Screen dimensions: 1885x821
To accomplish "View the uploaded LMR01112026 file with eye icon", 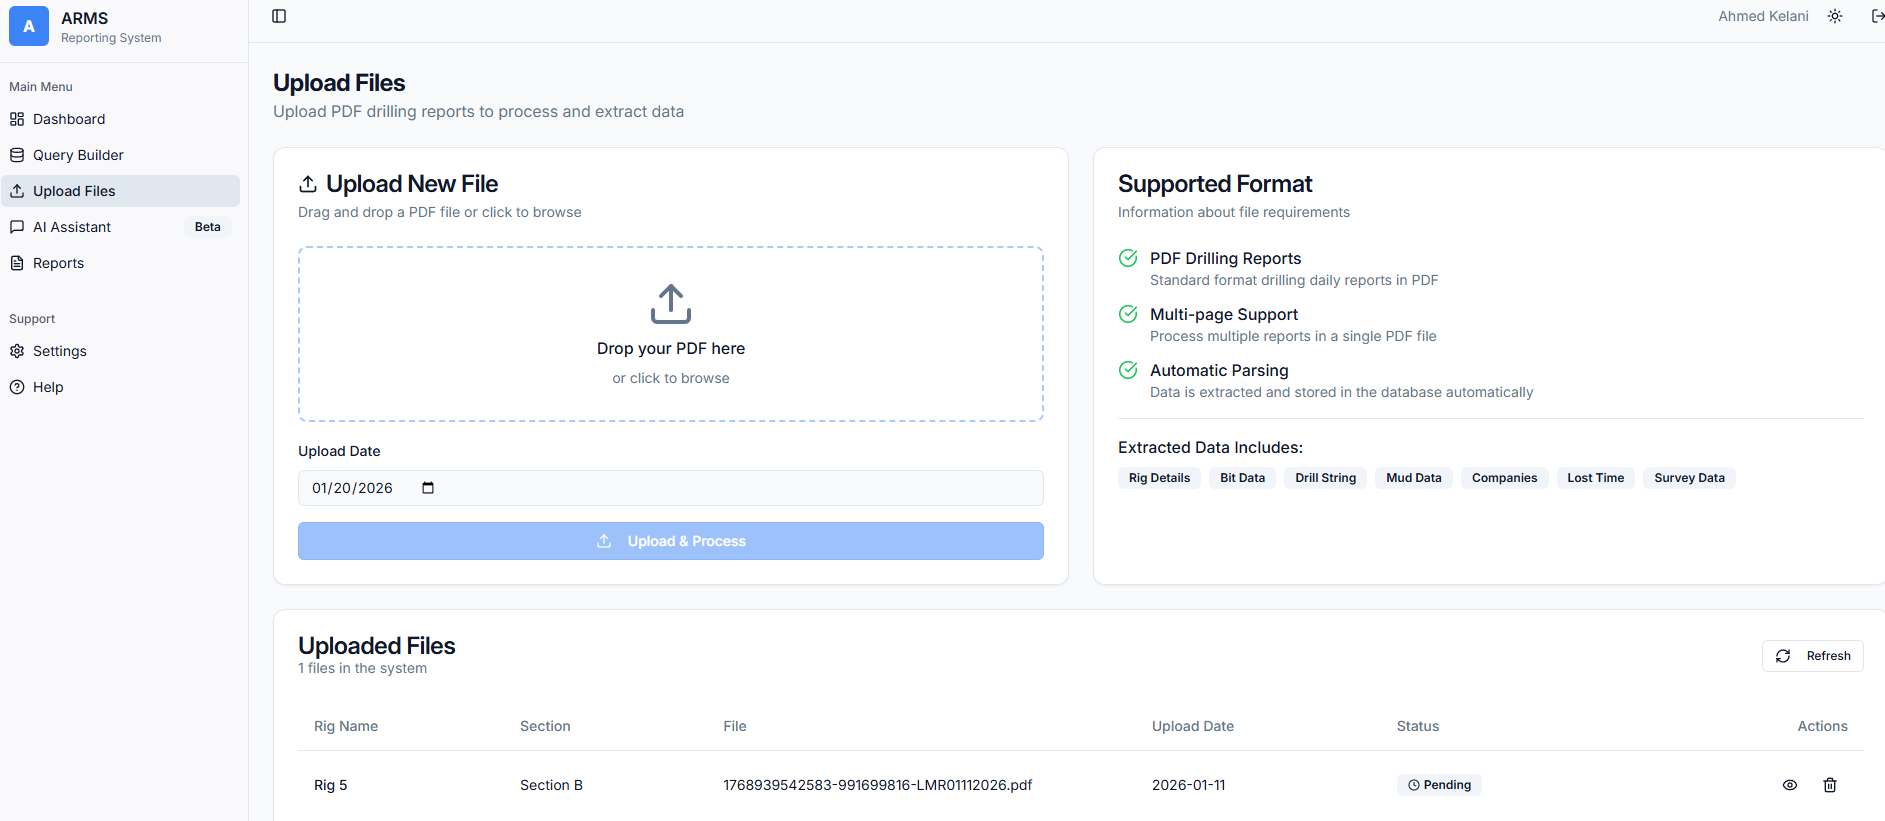I will click(1790, 785).
